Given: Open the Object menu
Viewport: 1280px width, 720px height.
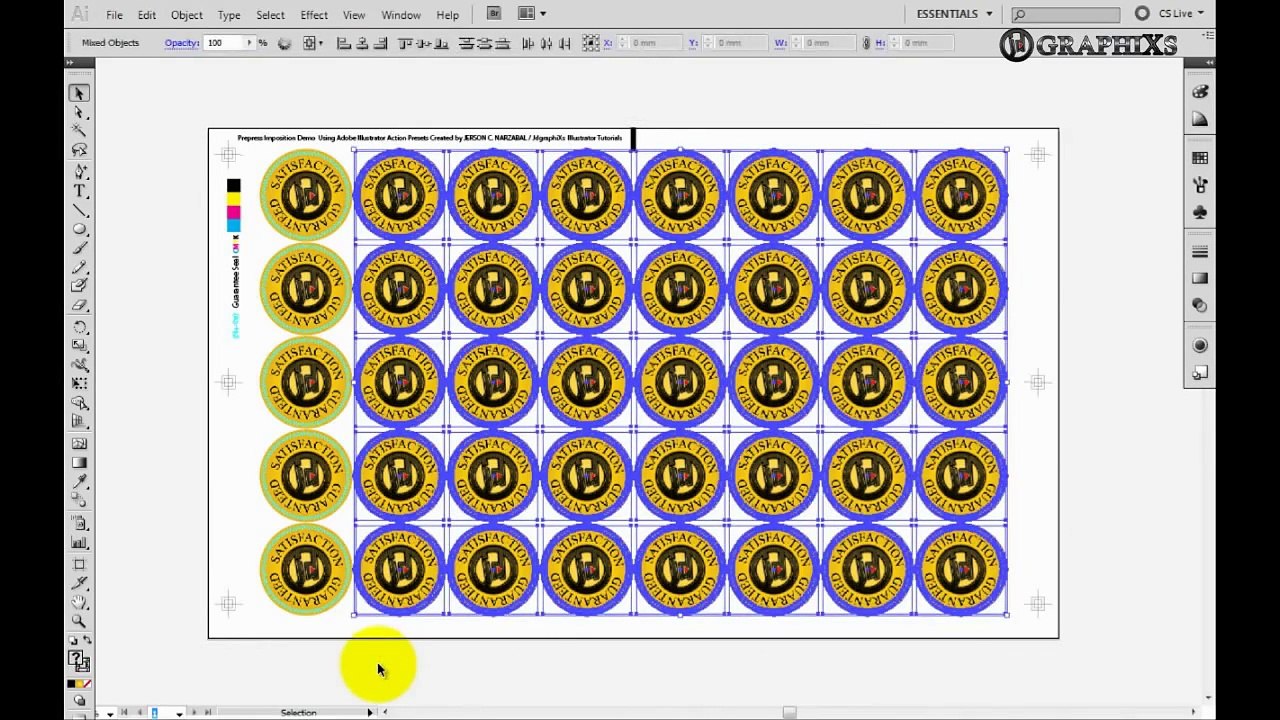Looking at the screenshot, I should [186, 15].
